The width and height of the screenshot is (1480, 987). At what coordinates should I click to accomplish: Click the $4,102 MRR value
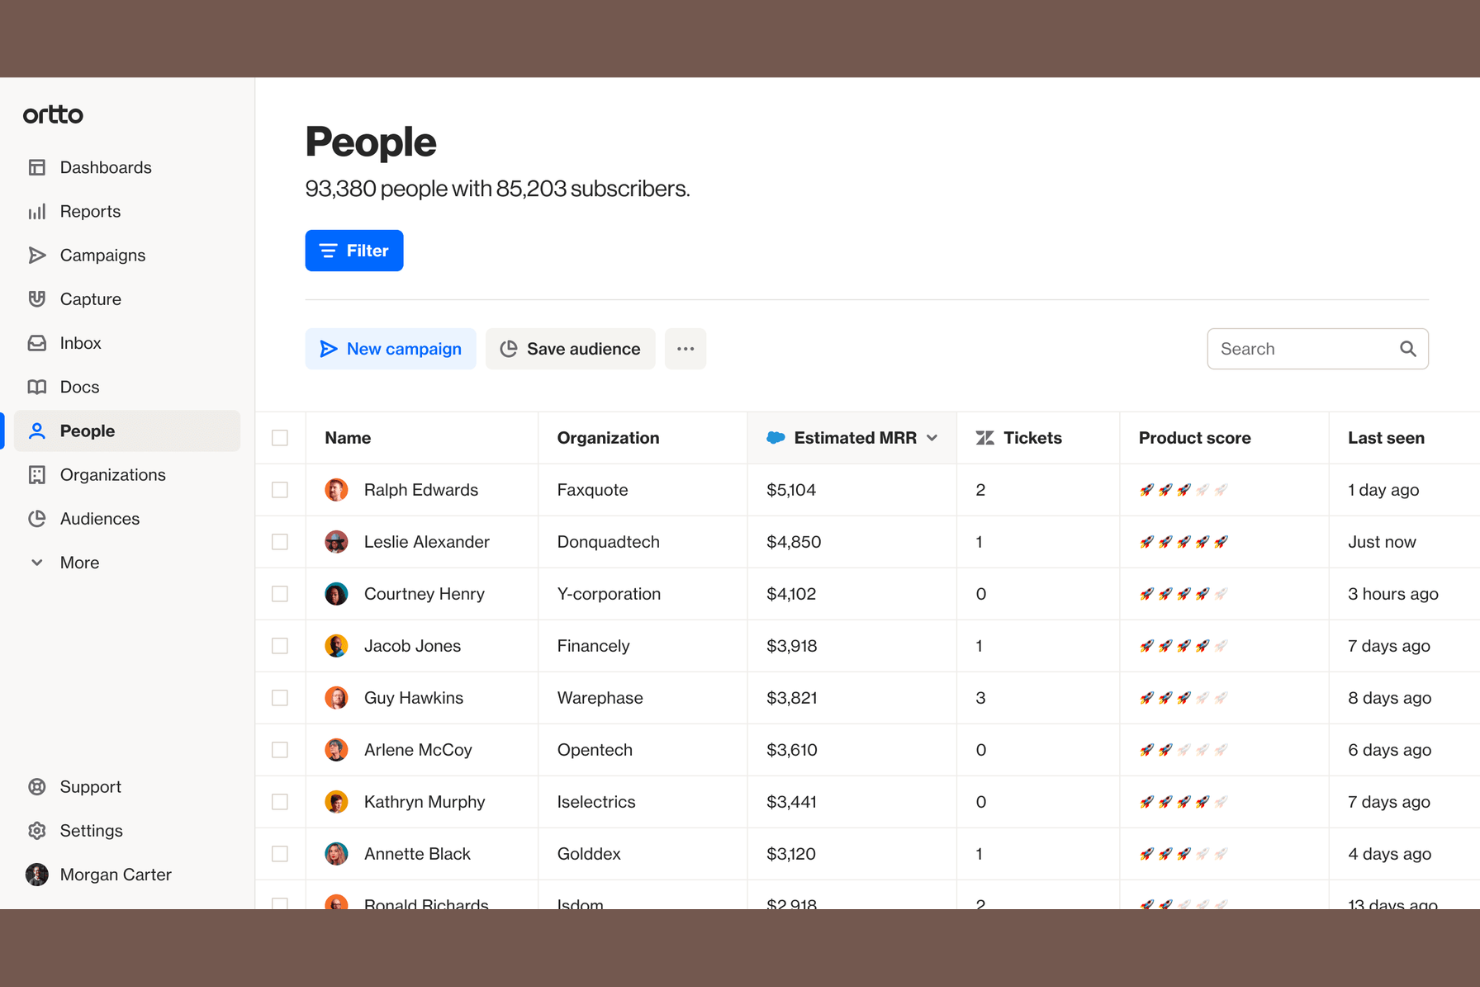[791, 594]
